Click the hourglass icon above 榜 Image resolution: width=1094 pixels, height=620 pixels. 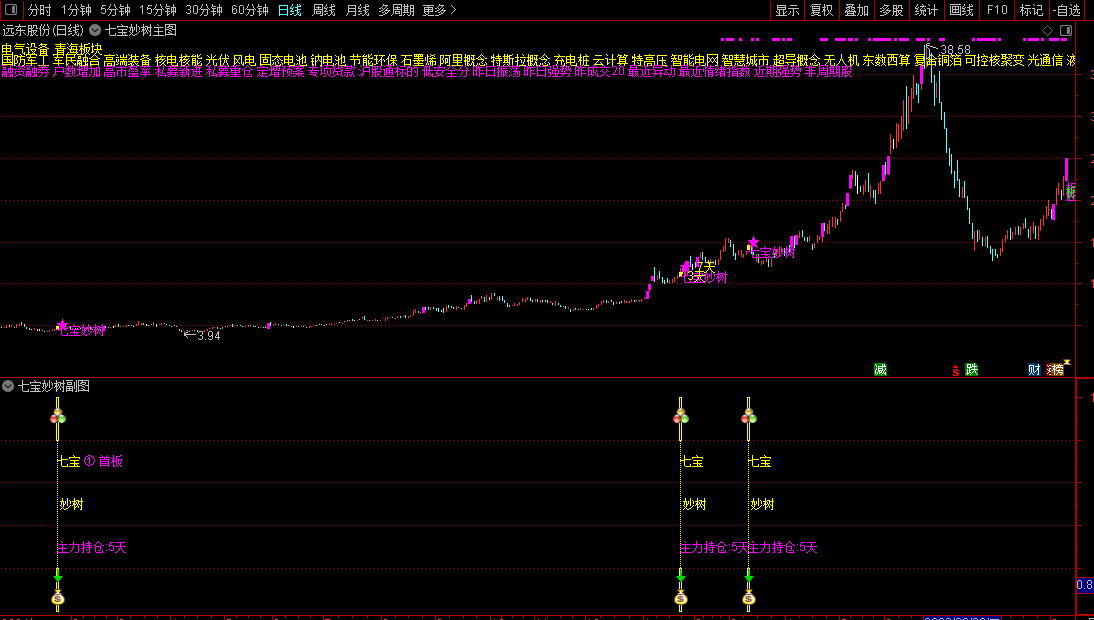pyautogui.click(x=1067, y=362)
